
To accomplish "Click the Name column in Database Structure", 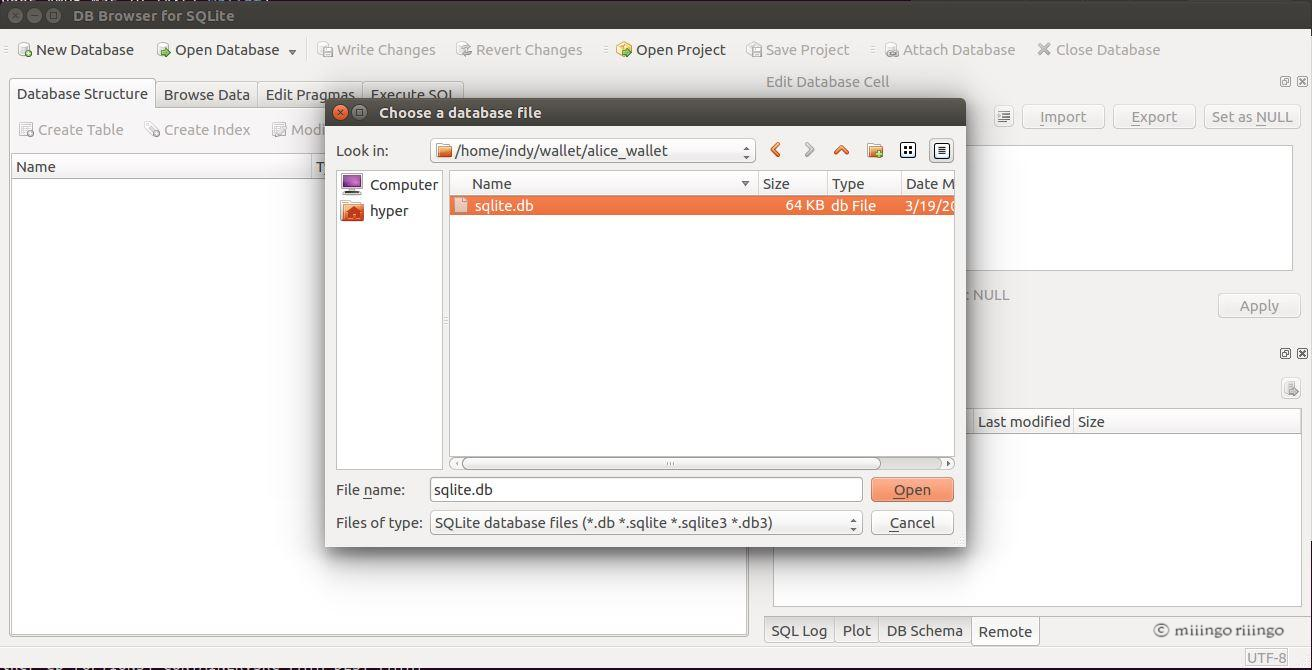I will pos(163,167).
